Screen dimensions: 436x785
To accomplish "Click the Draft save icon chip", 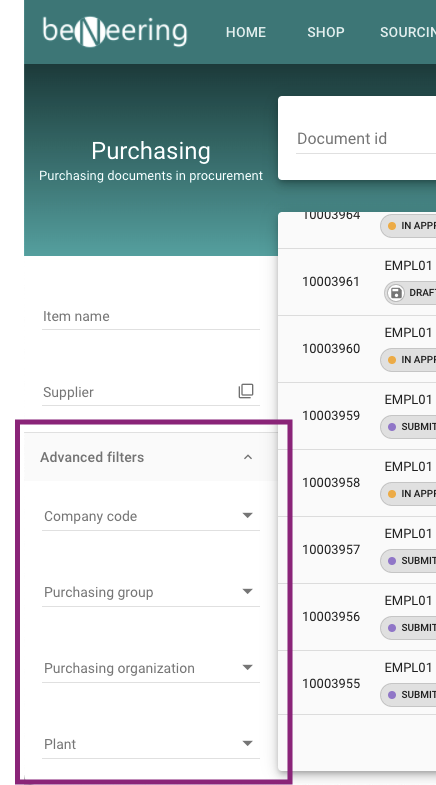I will pyautogui.click(x=410, y=293).
